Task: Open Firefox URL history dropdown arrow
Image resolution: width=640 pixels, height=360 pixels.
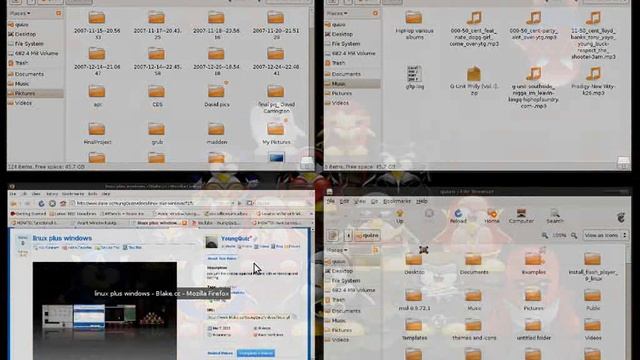Action: point(233,203)
